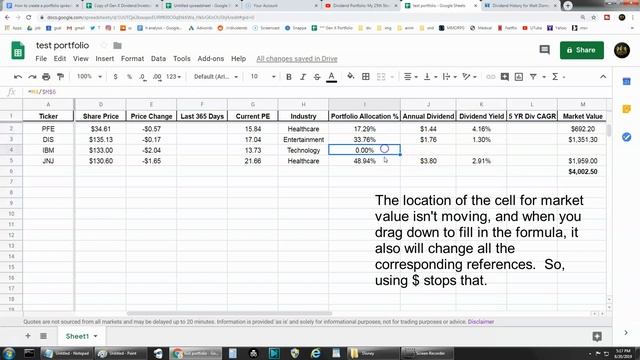Open the font size dropdown

[263, 77]
